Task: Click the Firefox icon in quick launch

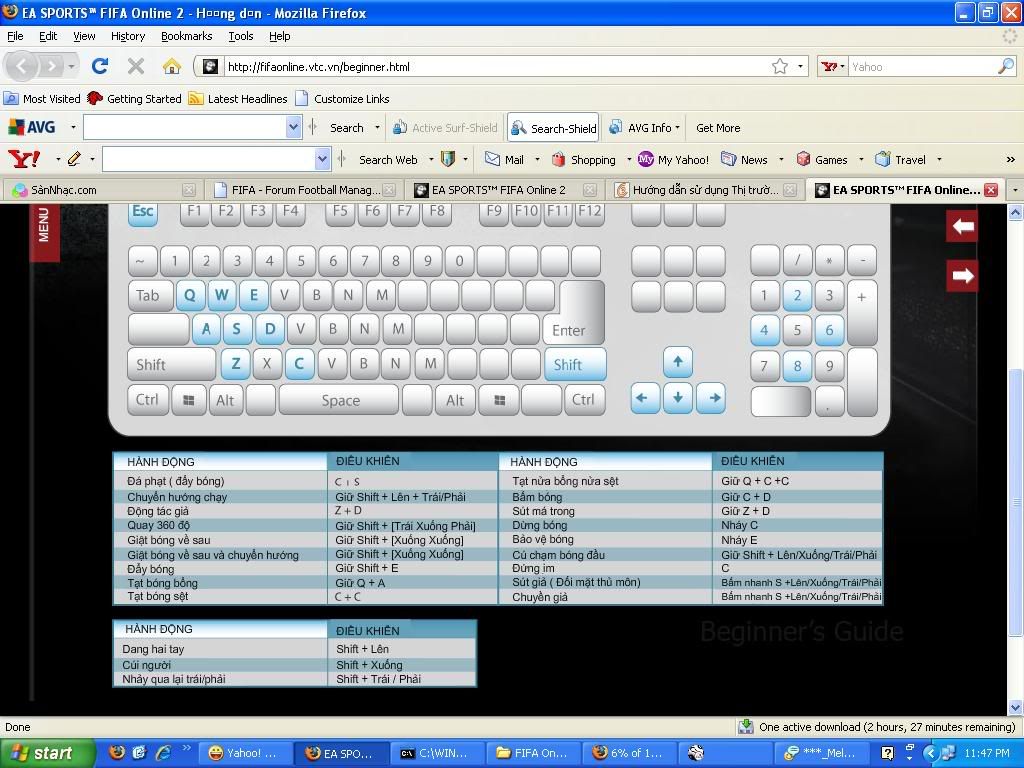Action: pos(117,752)
